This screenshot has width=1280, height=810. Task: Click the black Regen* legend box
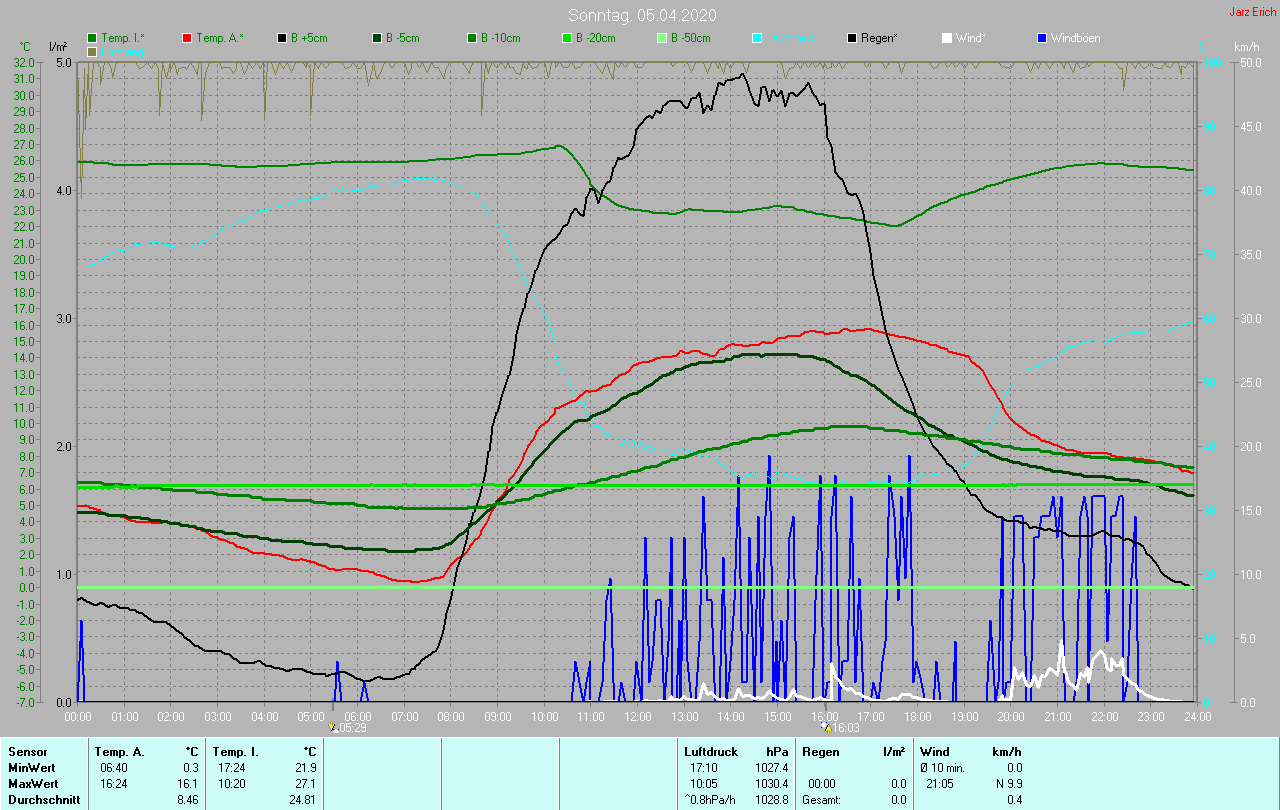(x=852, y=38)
